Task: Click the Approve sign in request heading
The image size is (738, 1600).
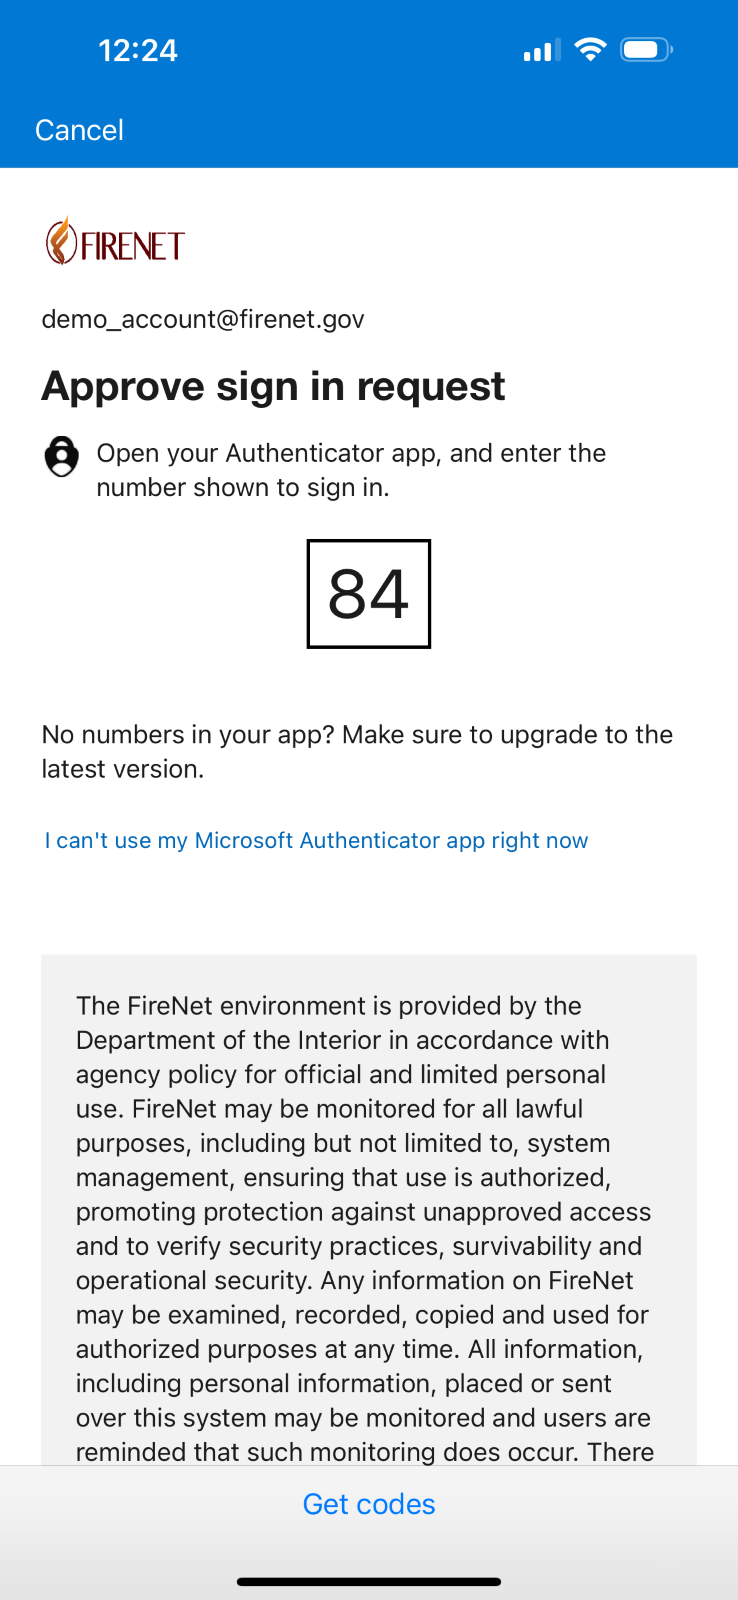Action: click(273, 386)
